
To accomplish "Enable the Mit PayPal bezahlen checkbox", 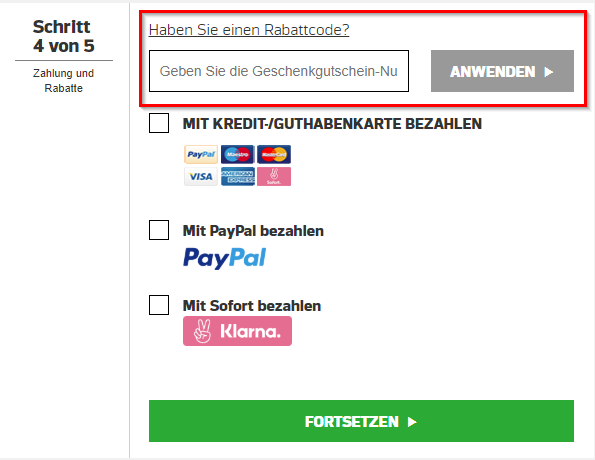I will [x=159, y=230].
